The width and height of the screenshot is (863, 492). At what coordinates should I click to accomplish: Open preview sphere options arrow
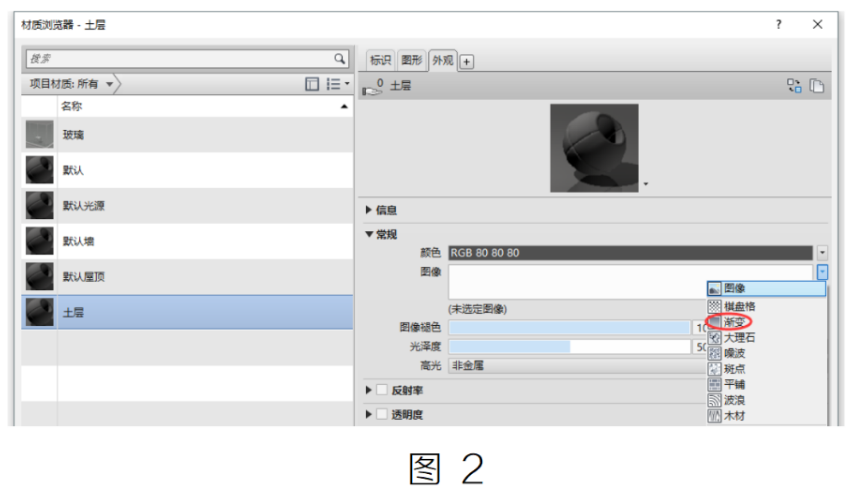(x=646, y=184)
